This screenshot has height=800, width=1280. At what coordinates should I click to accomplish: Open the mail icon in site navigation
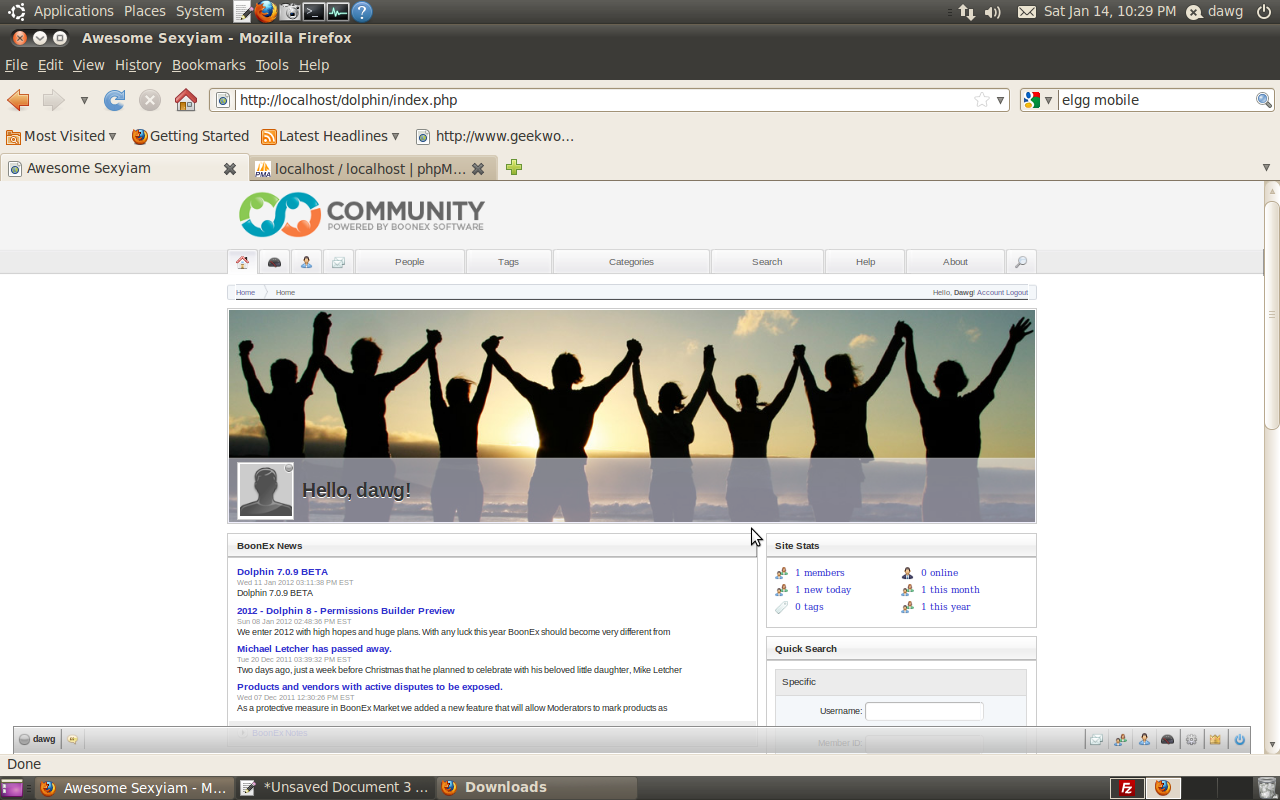tap(338, 262)
